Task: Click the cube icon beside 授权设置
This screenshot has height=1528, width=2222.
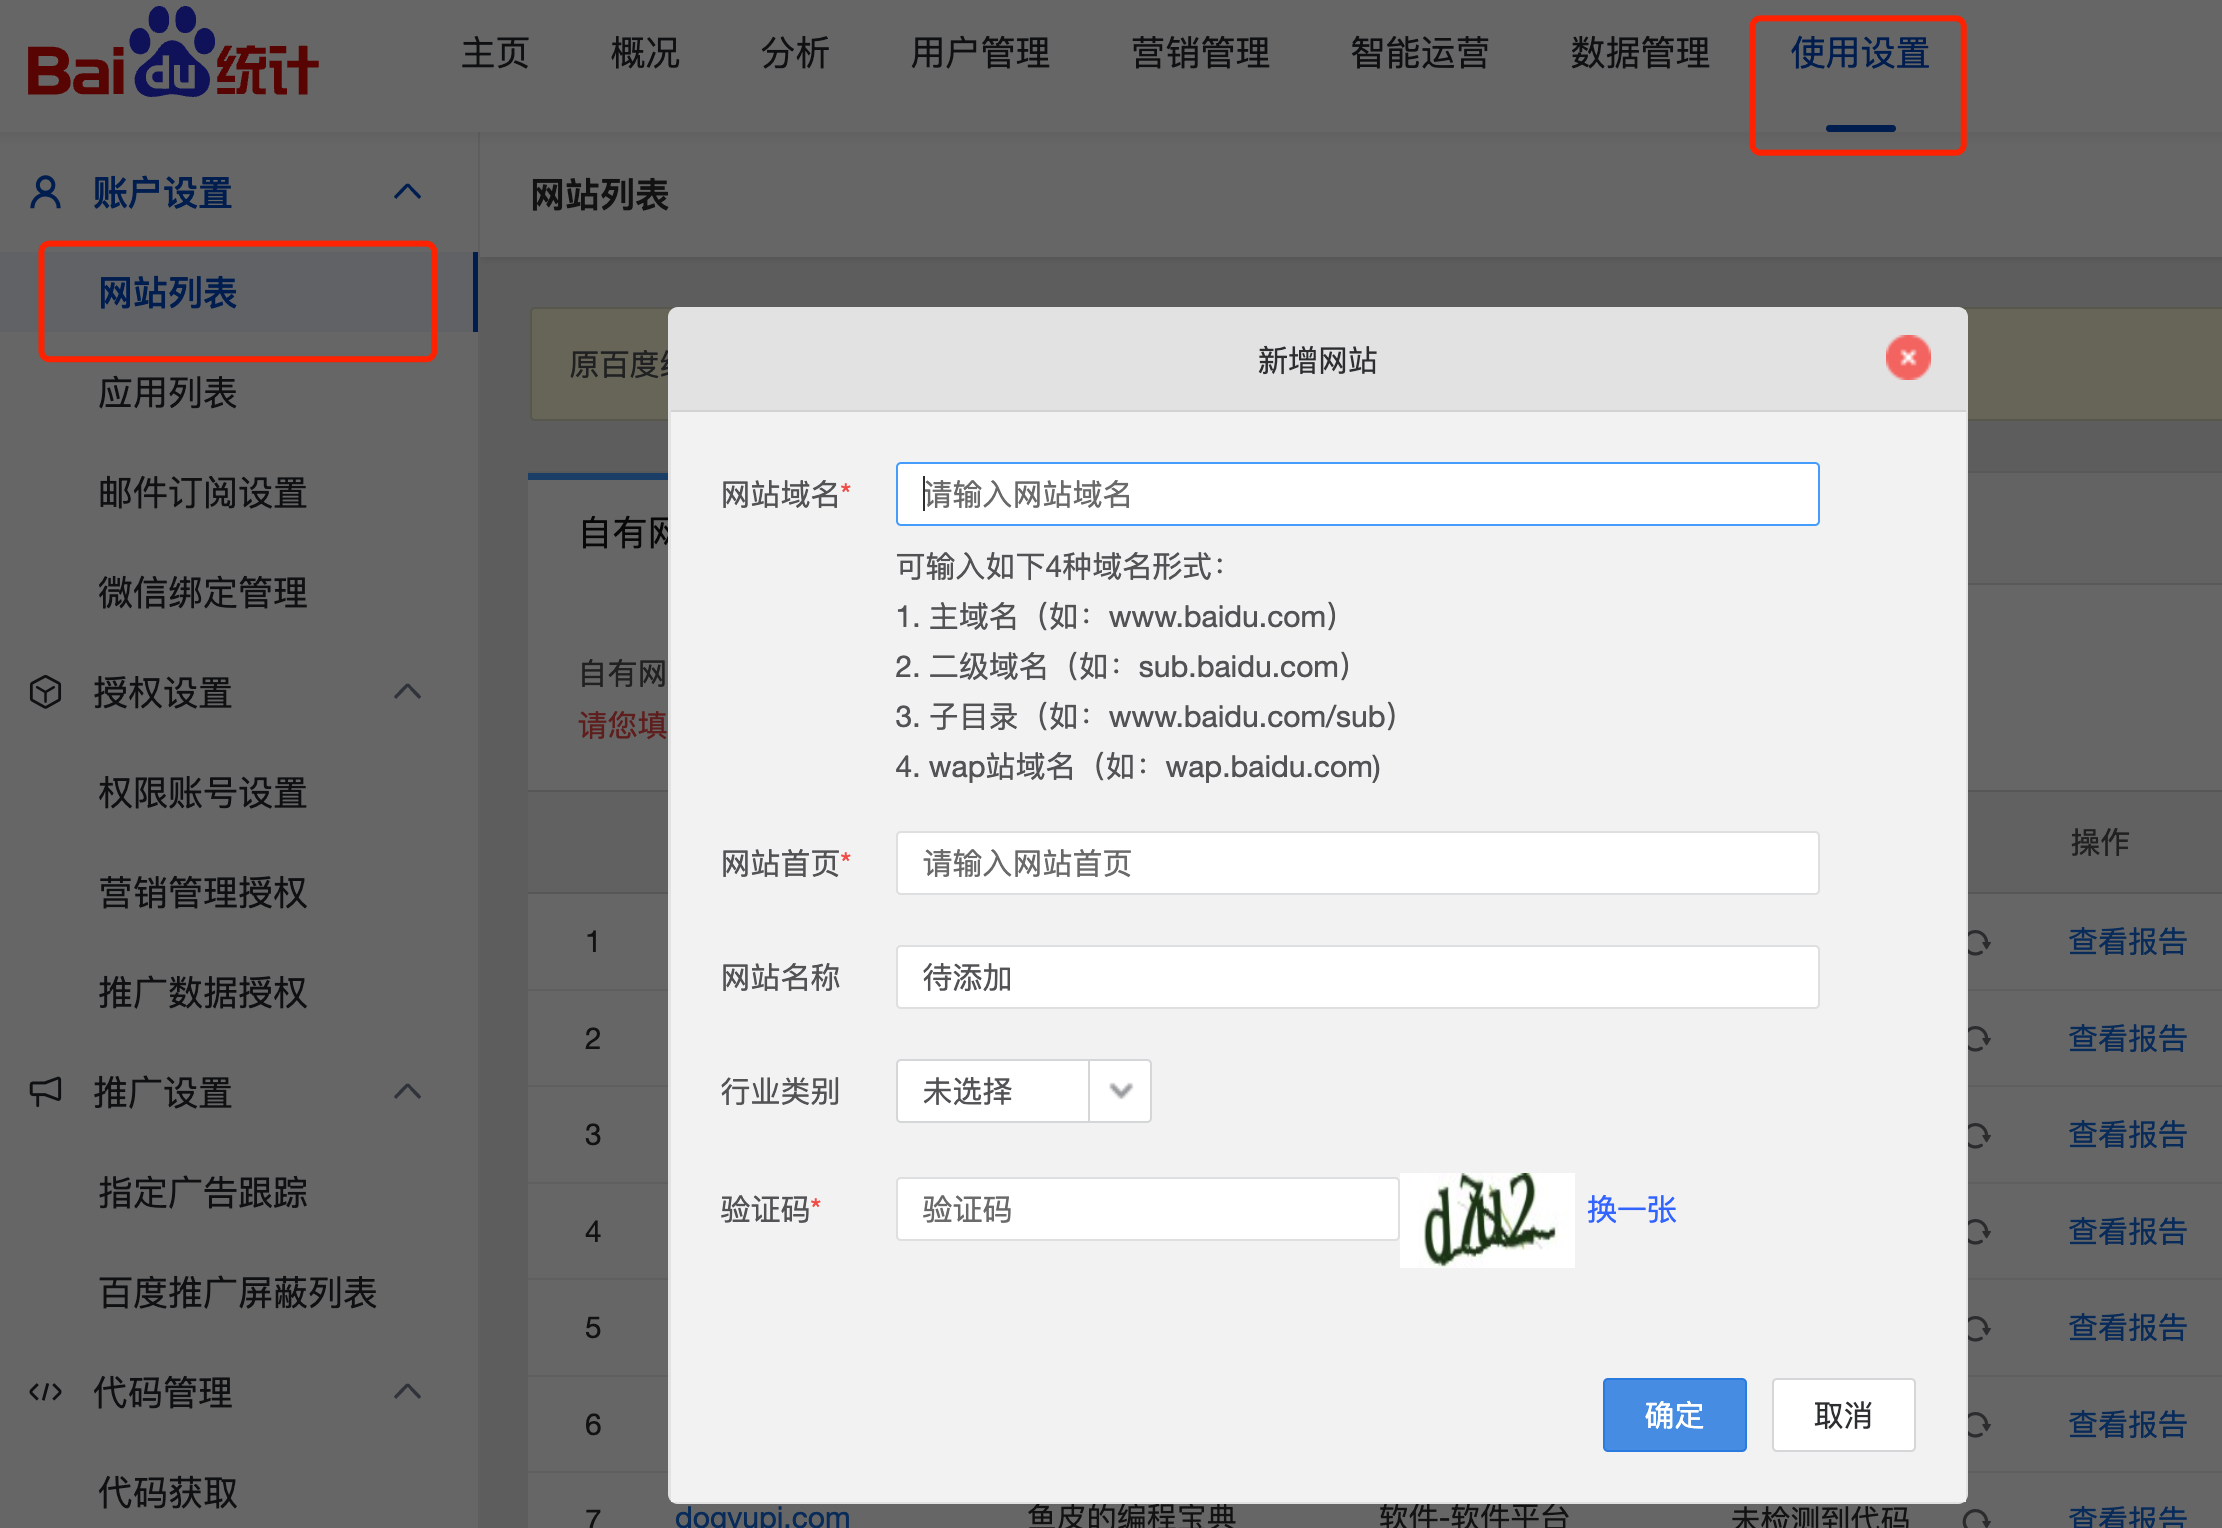Action: click(46, 692)
